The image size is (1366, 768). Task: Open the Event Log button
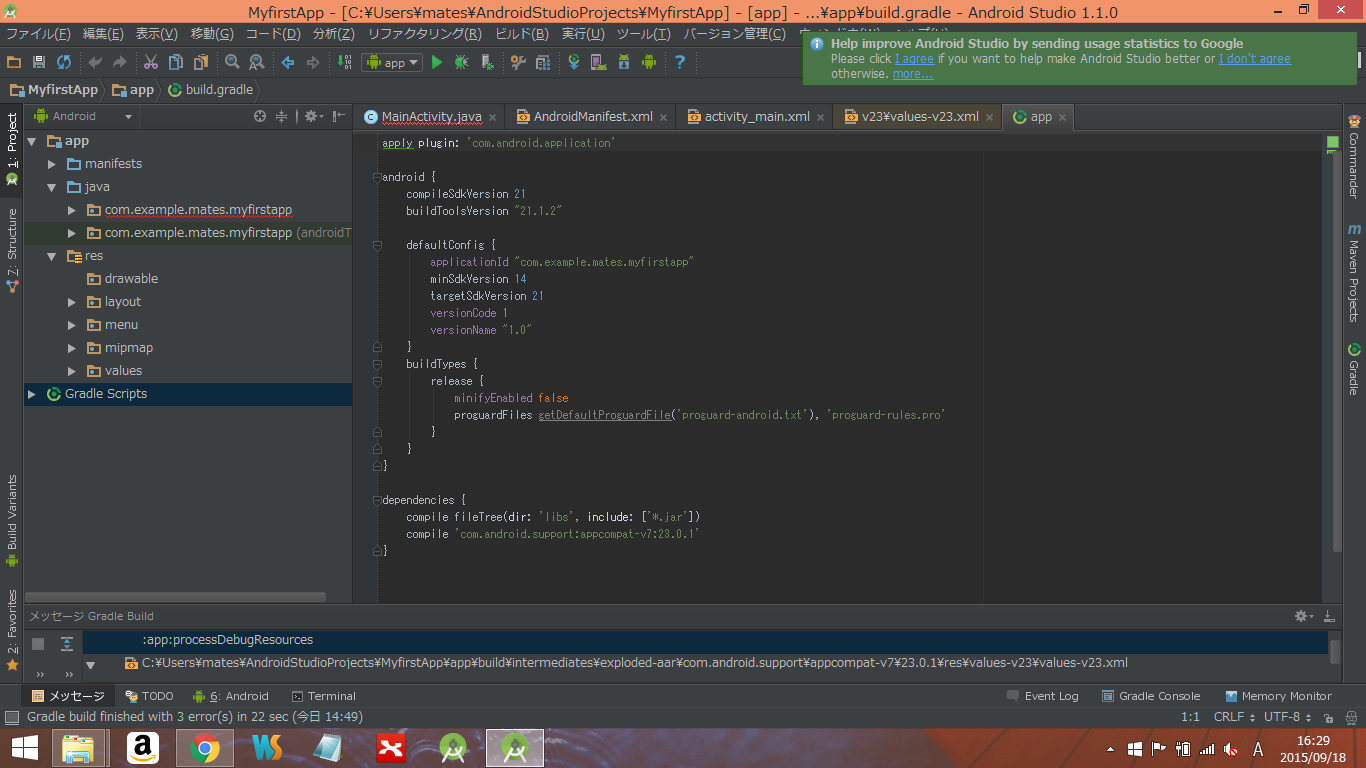point(1041,696)
